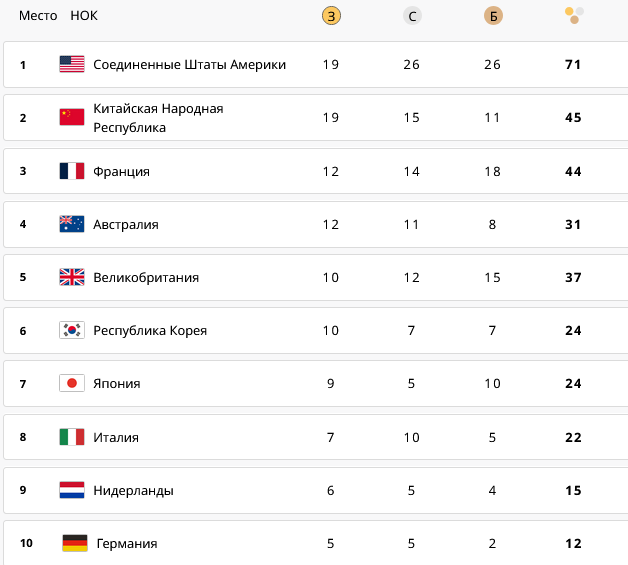The image size is (628, 565).
Task: Click the gold medal column icon
Action: [331, 16]
